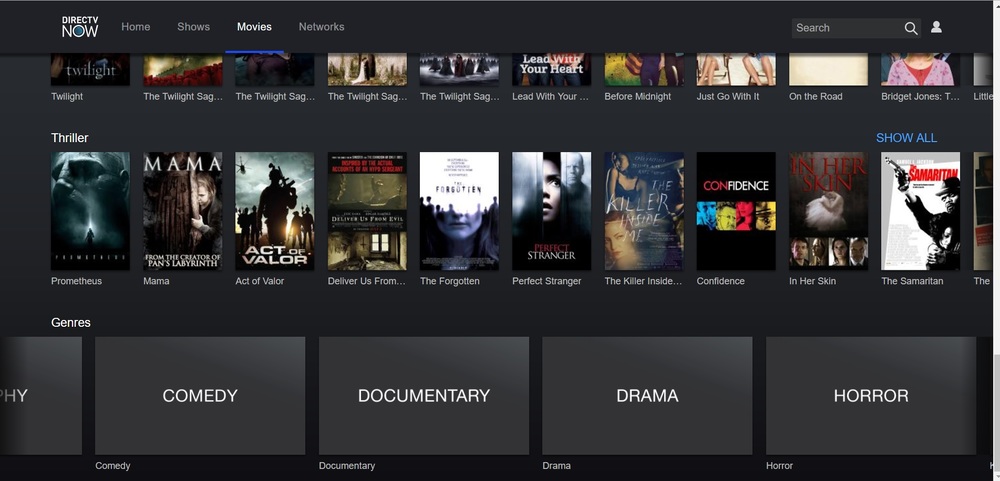Click the Comedy label under tile
Screen dimensions: 1000x481
(x=113, y=466)
